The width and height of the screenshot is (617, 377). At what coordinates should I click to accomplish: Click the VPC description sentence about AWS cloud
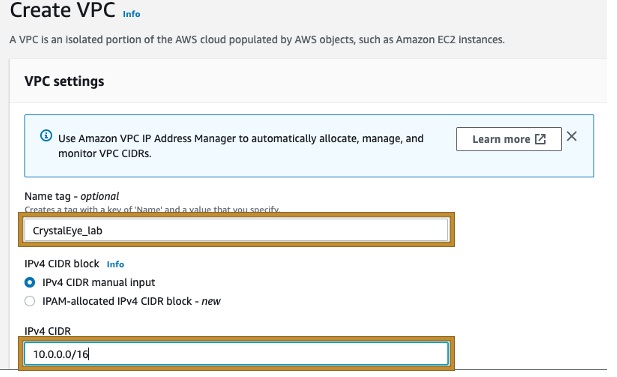click(x=257, y=40)
